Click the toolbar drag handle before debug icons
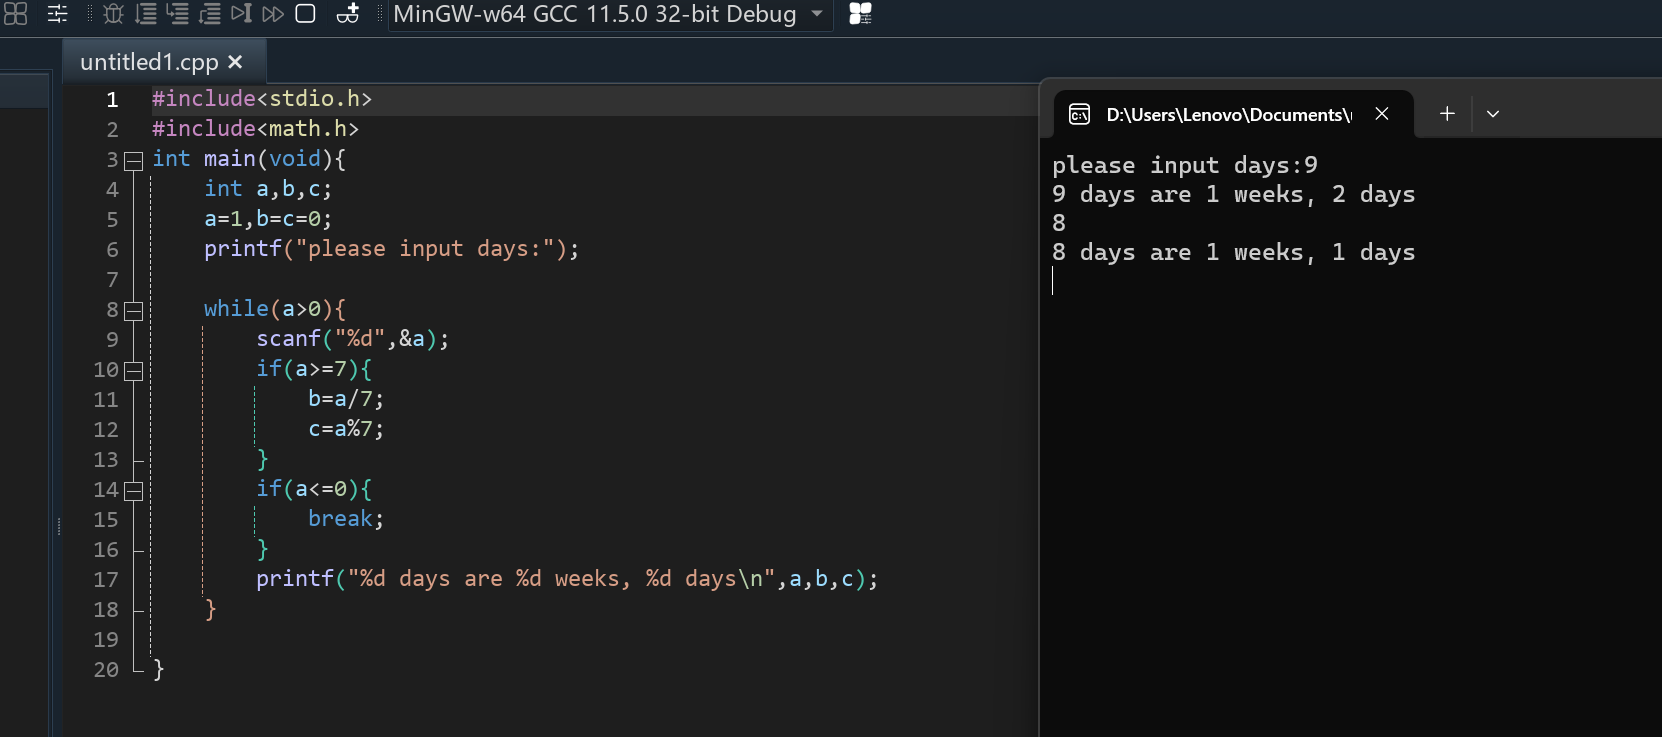This screenshot has width=1662, height=737. click(x=89, y=13)
